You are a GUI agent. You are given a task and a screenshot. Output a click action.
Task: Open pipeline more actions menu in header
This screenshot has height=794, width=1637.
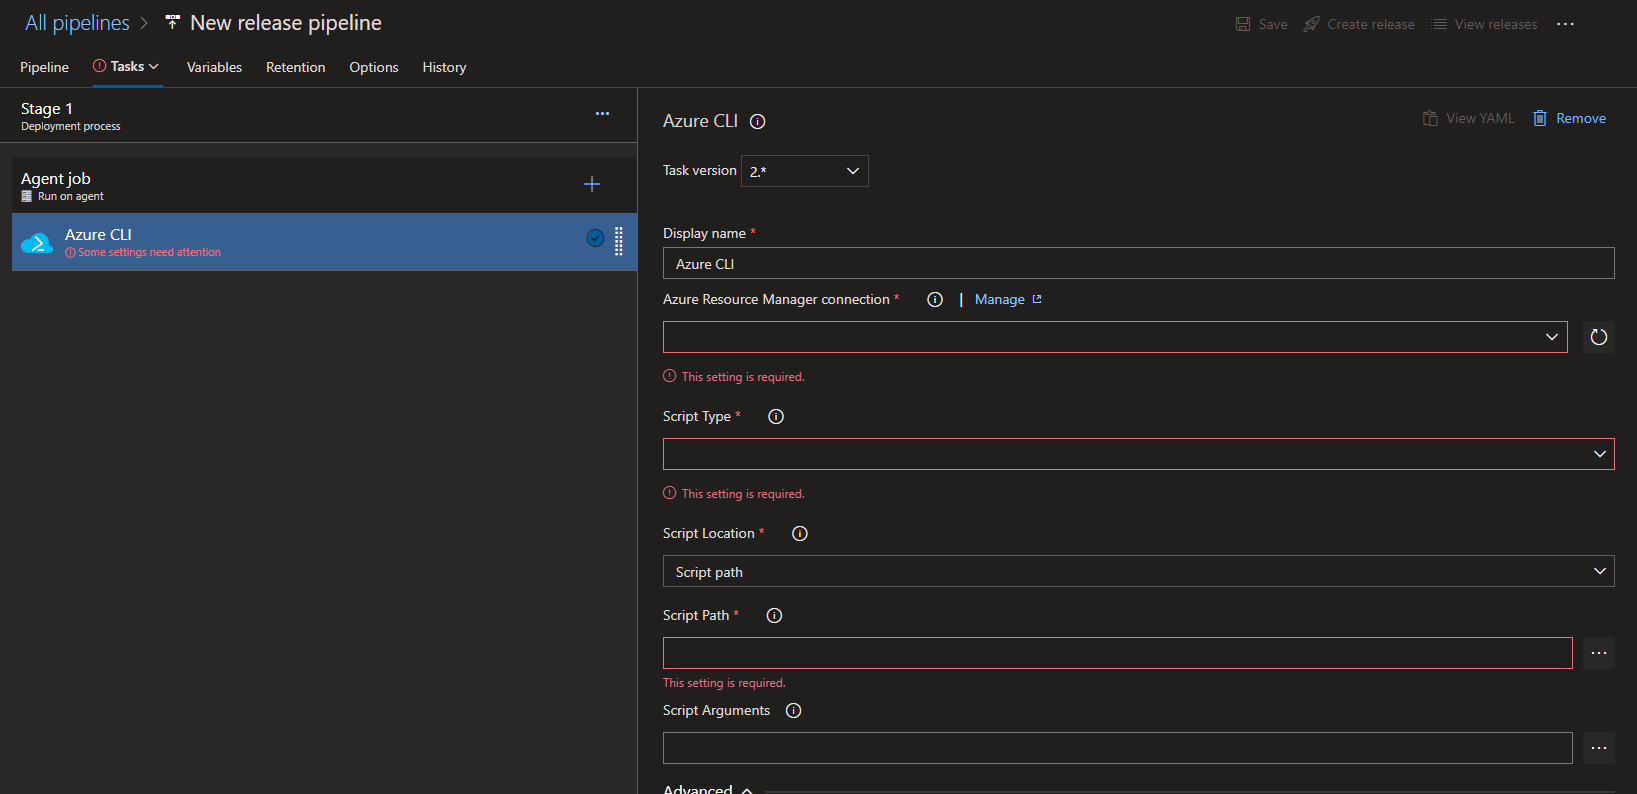point(1565,24)
